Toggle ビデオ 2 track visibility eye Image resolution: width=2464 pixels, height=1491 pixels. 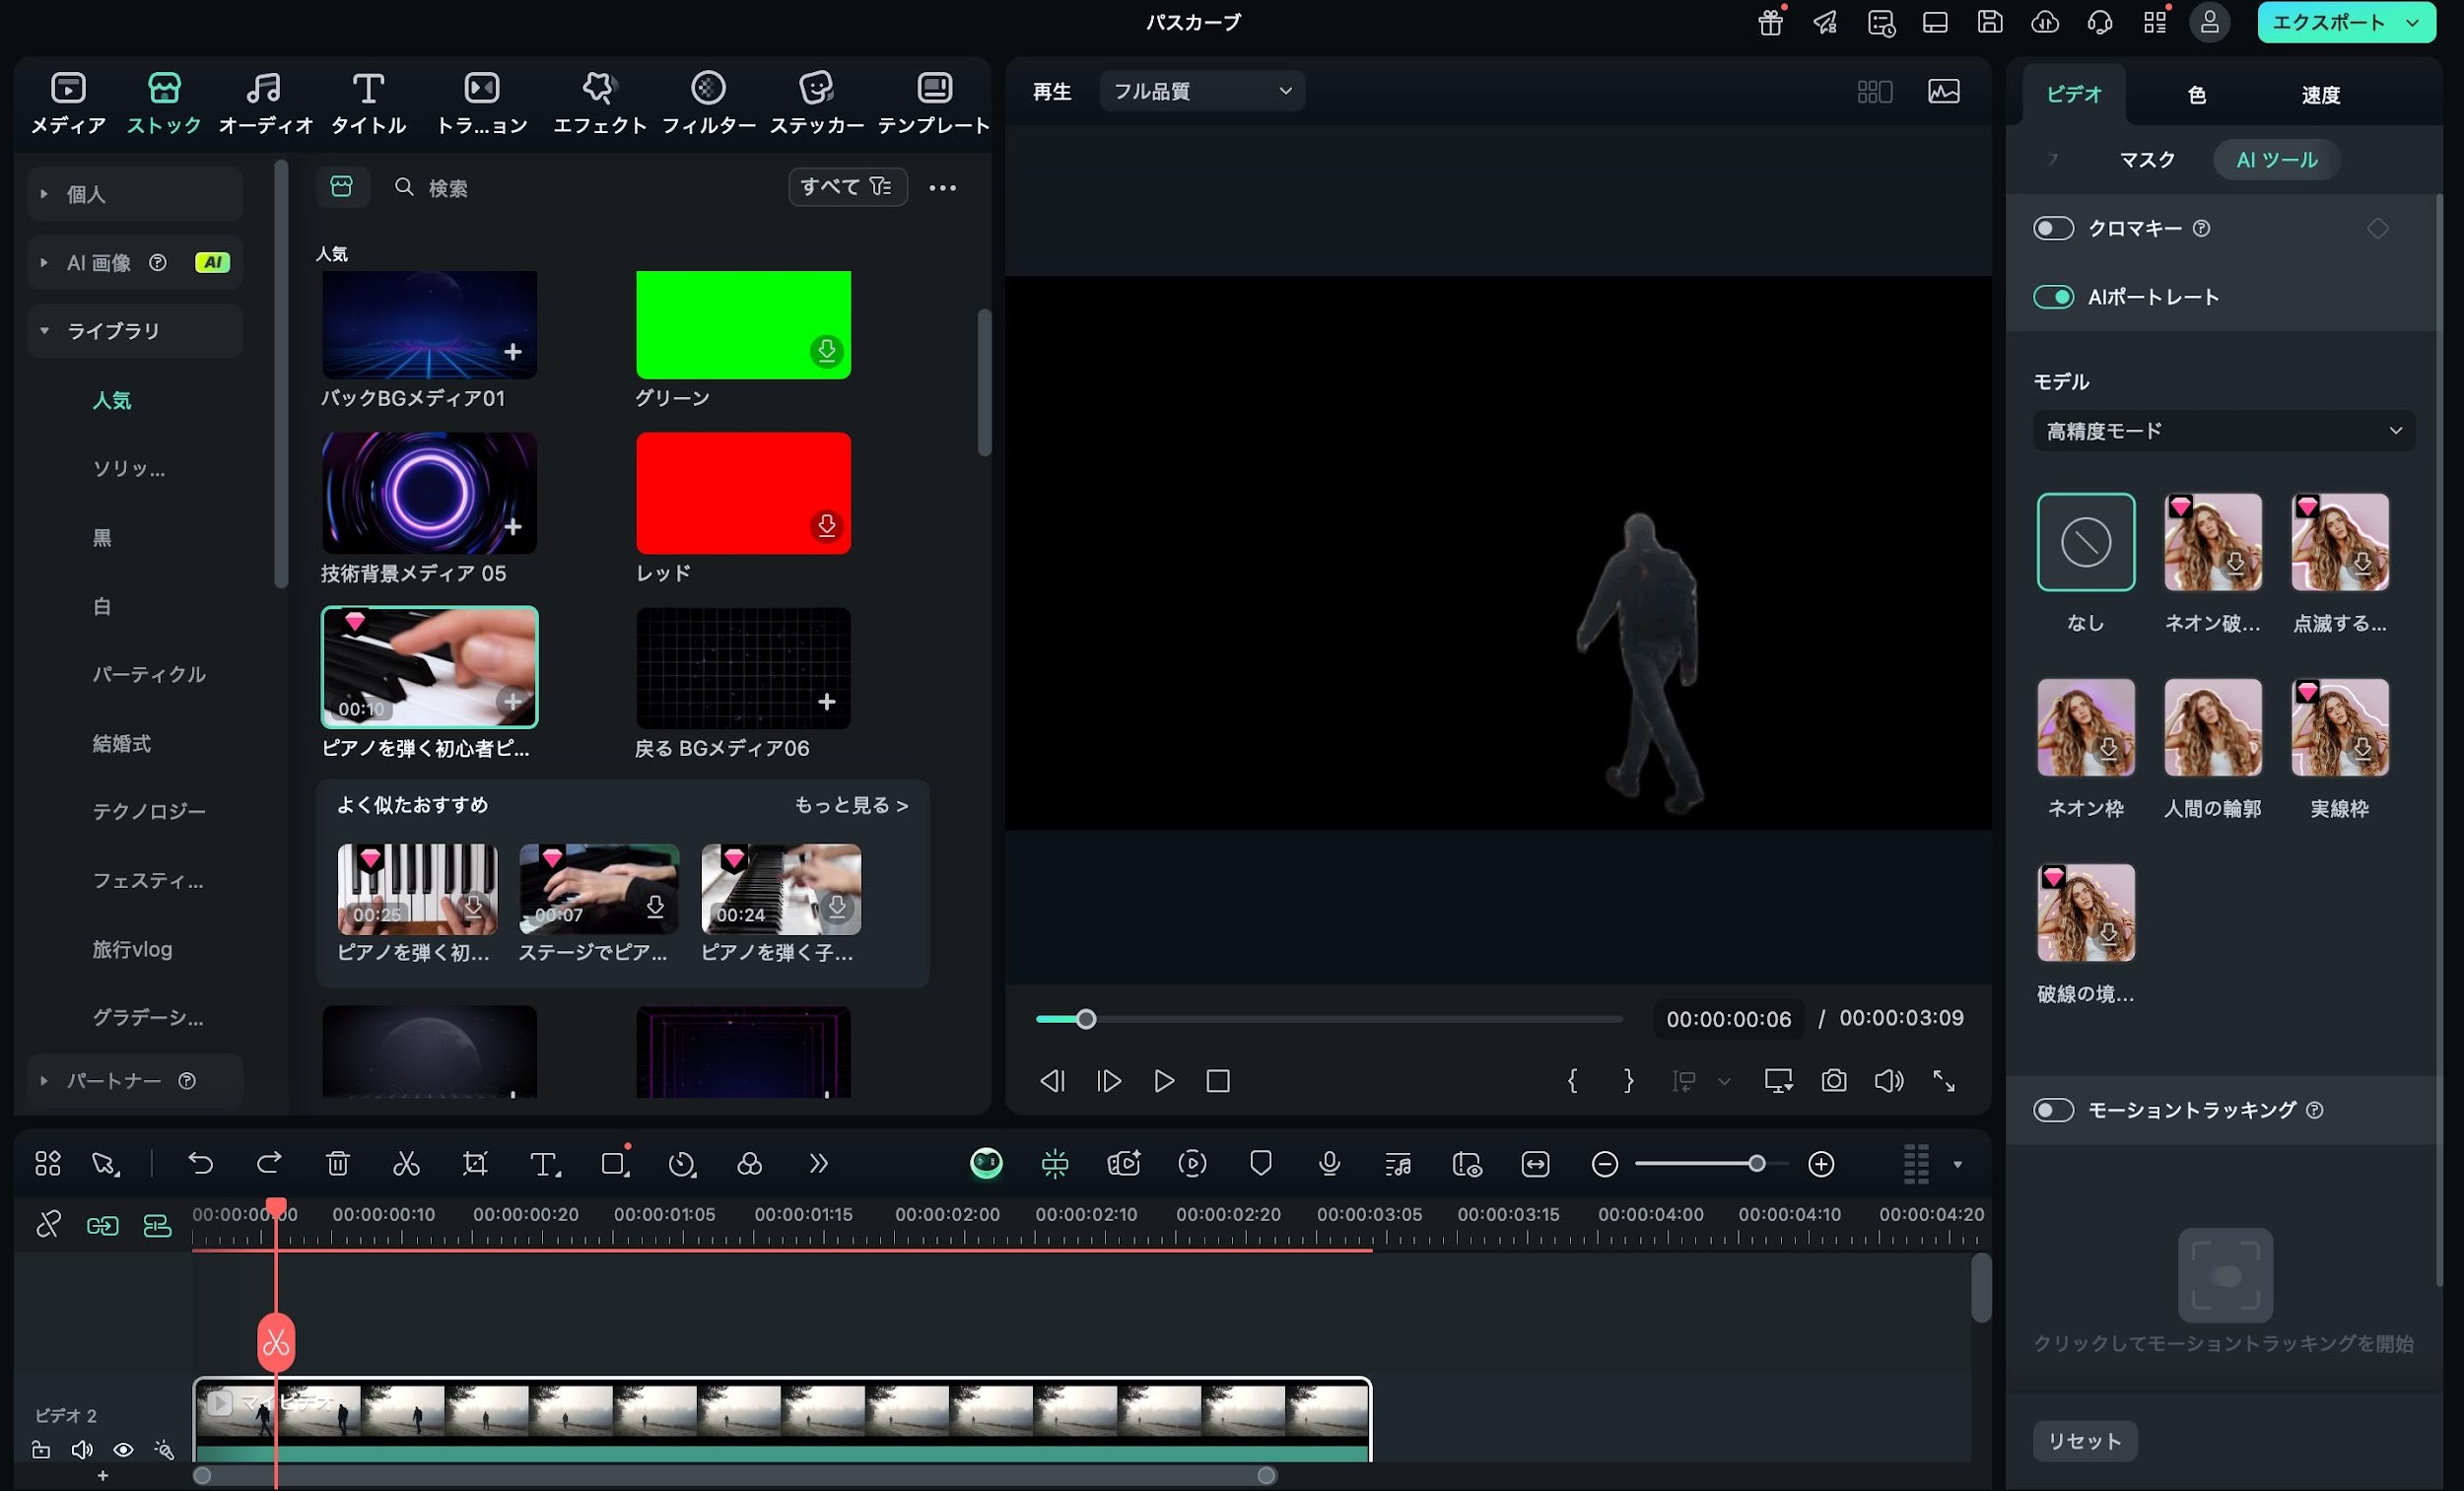123,1450
